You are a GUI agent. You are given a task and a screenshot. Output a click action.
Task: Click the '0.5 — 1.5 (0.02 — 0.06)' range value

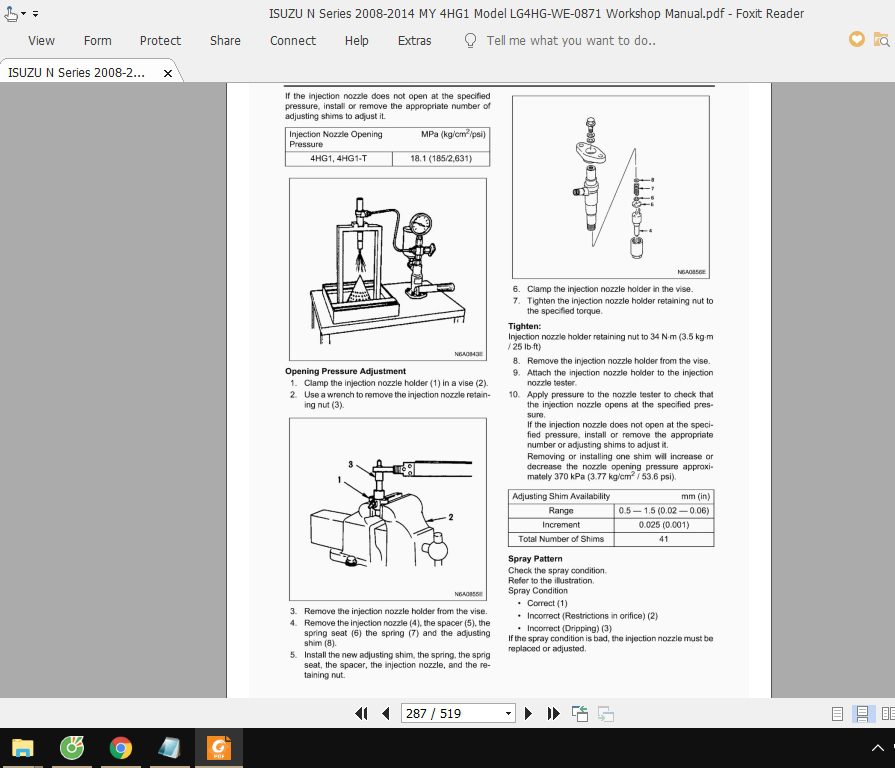[x=664, y=510]
